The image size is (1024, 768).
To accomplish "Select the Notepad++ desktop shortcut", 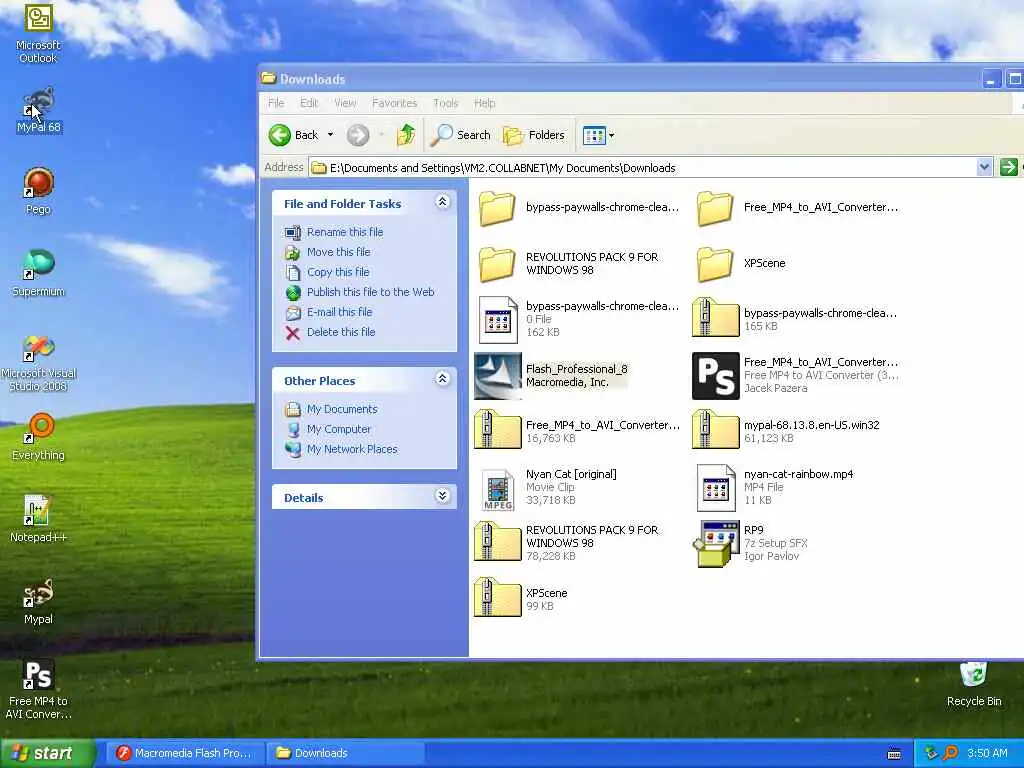I will (x=38, y=519).
